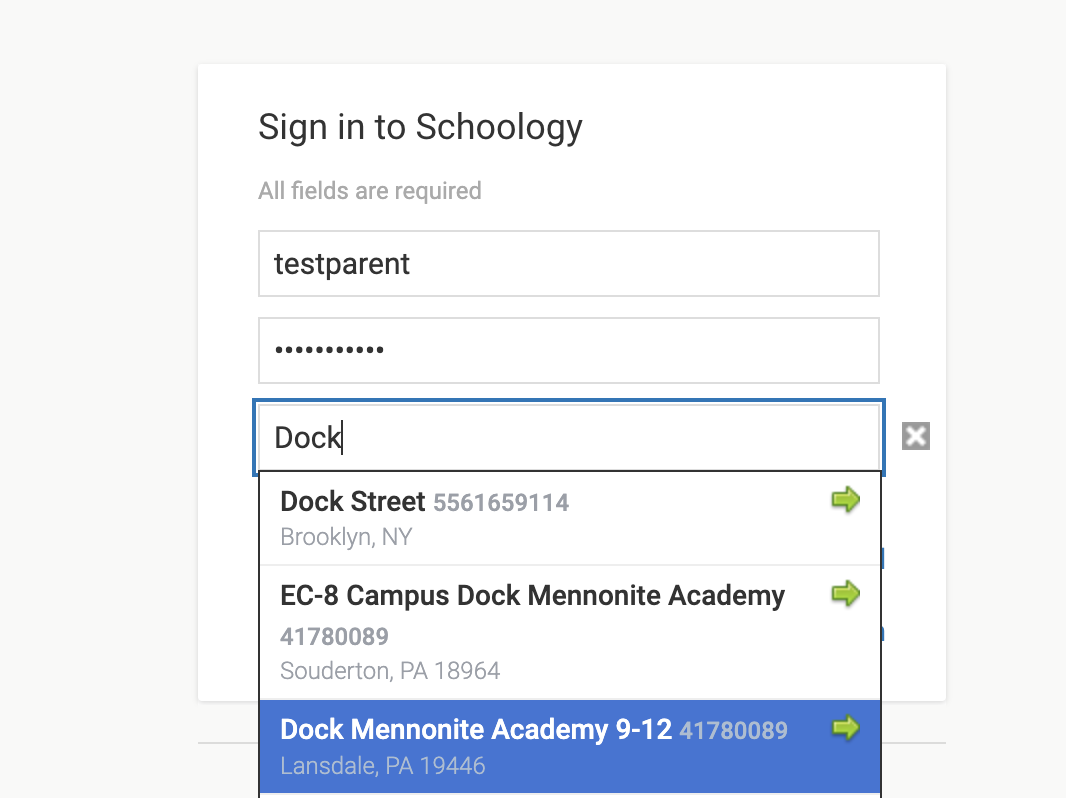1066x798 pixels.
Task: Click the green arrow on highlighted 9-12 row
Action: (845, 729)
